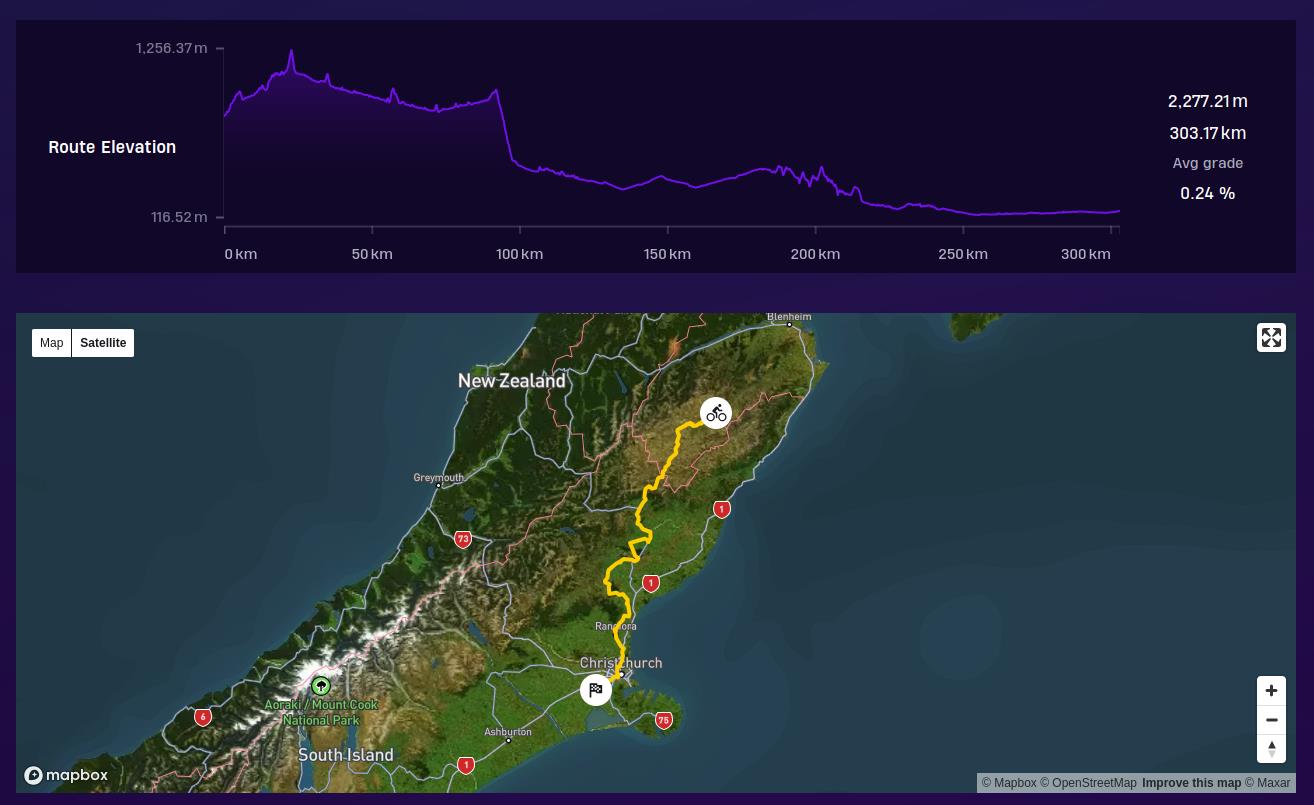Open the © Maxar attribution link
The image size is (1314, 805).
tap(1267, 783)
